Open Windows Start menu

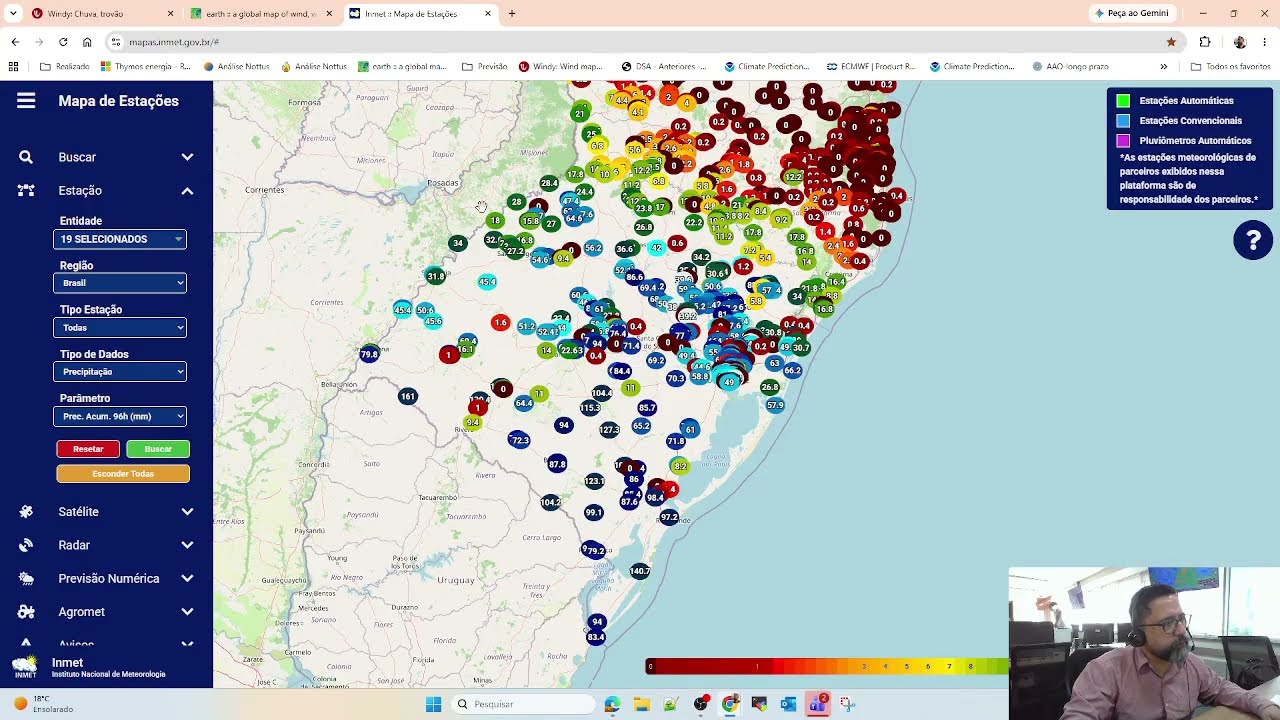(x=433, y=704)
